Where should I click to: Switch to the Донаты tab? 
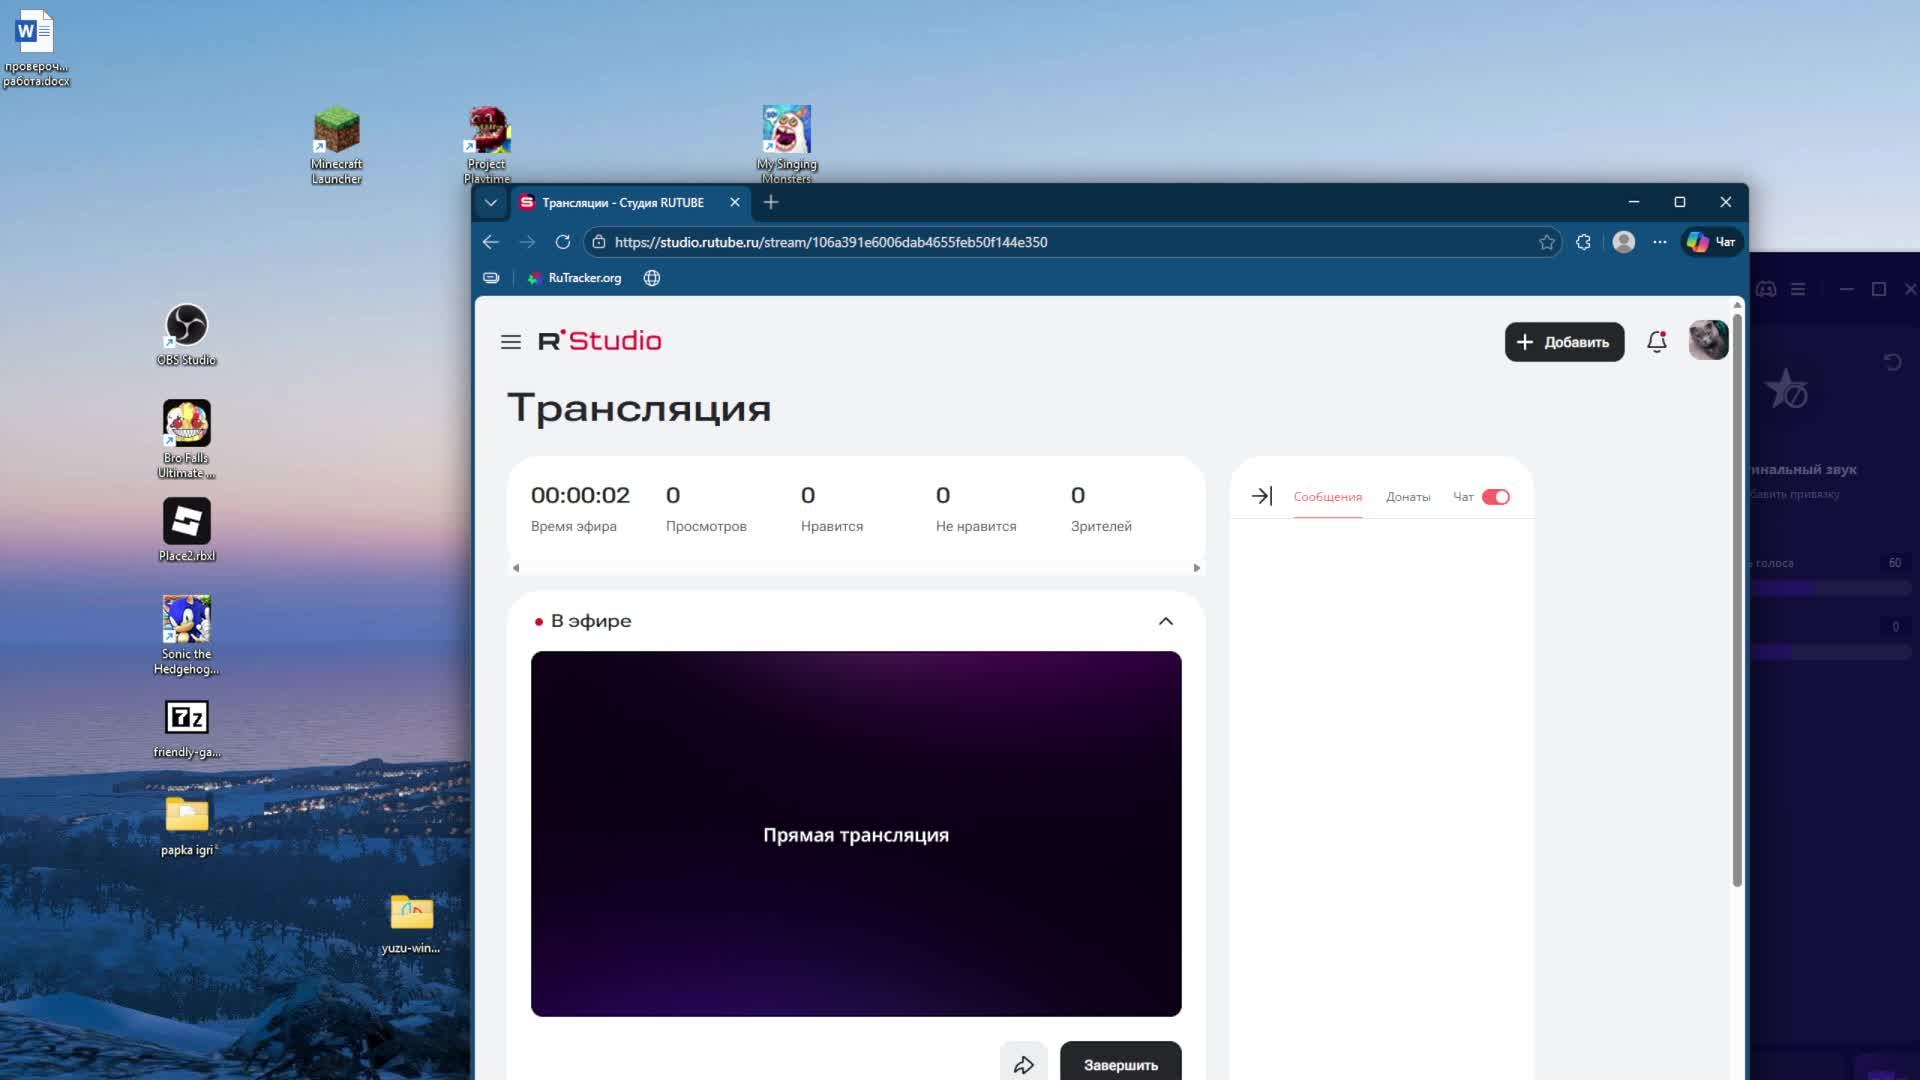1407,497
